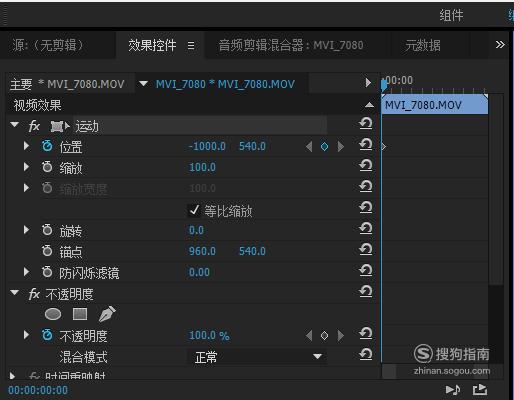514x400 pixels.
Task: Toggle the 旋转 rotation animation stopwatch
Action: (x=47, y=230)
